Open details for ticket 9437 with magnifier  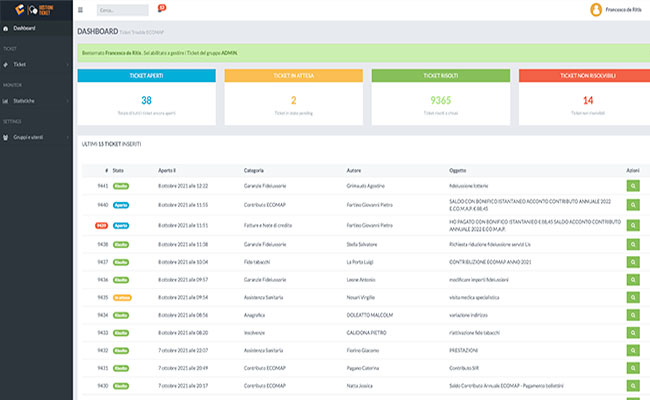pos(633,262)
